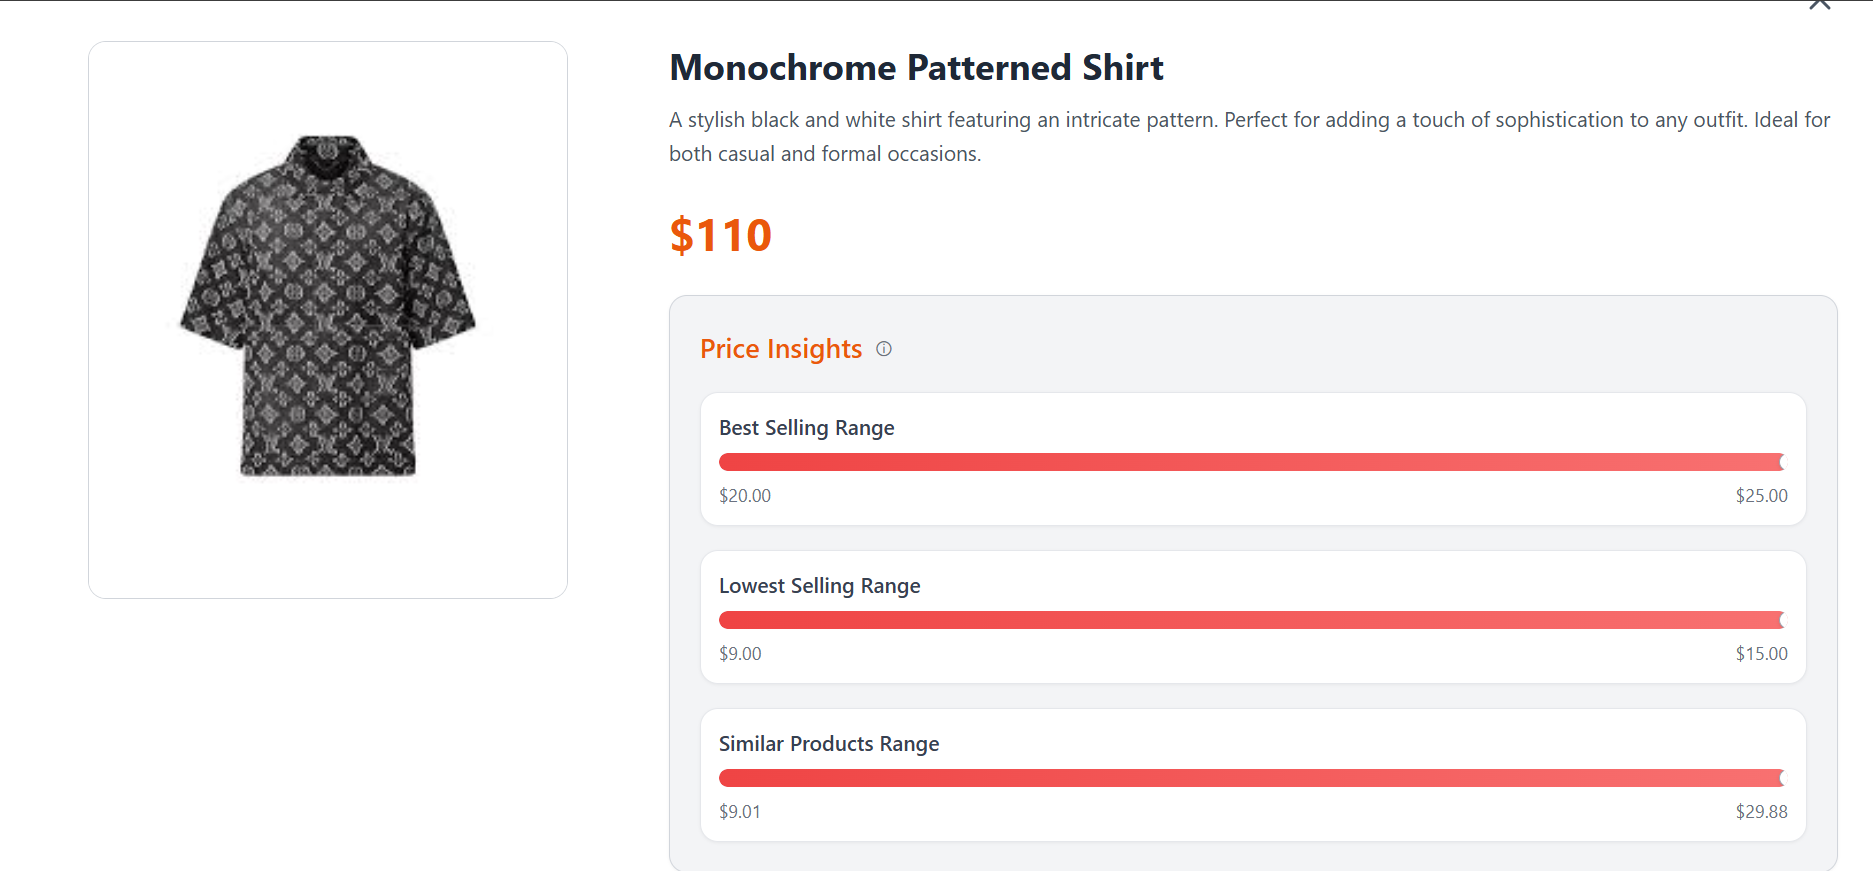Screen dimensions: 1873x871
Task: Click the Lowest Selling Range progress bar
Action: (1252, 620)
